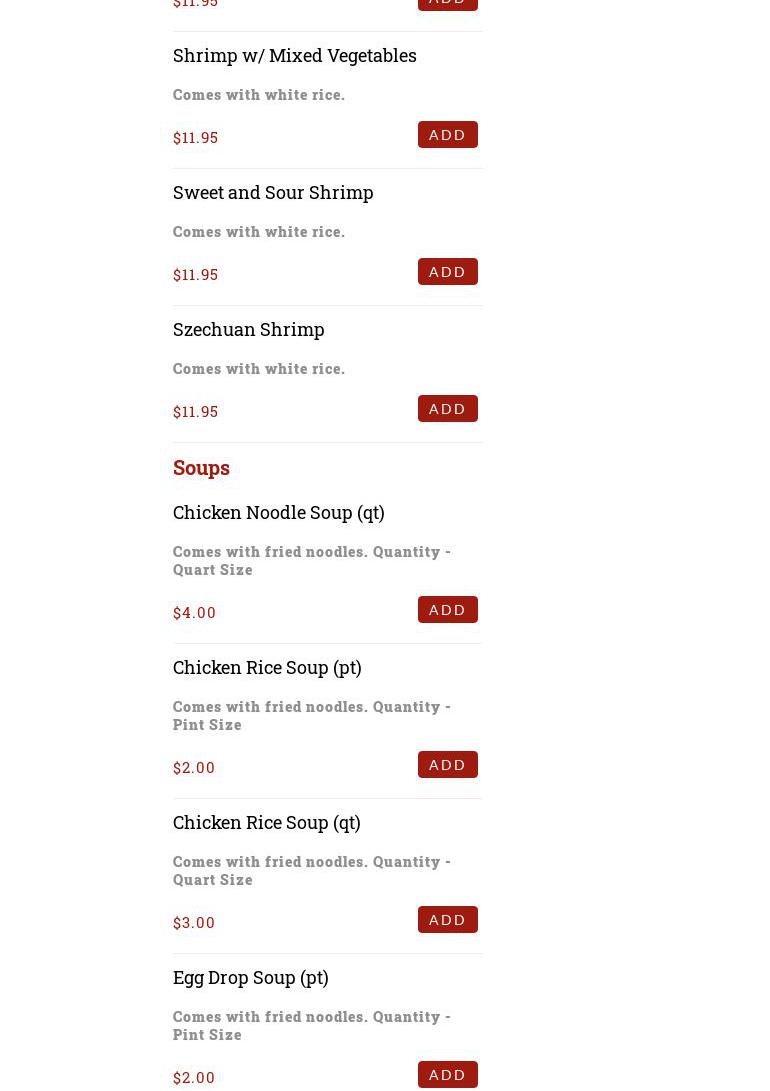Add Sweet and Sour Shrimp to order

tap(447, 272)
